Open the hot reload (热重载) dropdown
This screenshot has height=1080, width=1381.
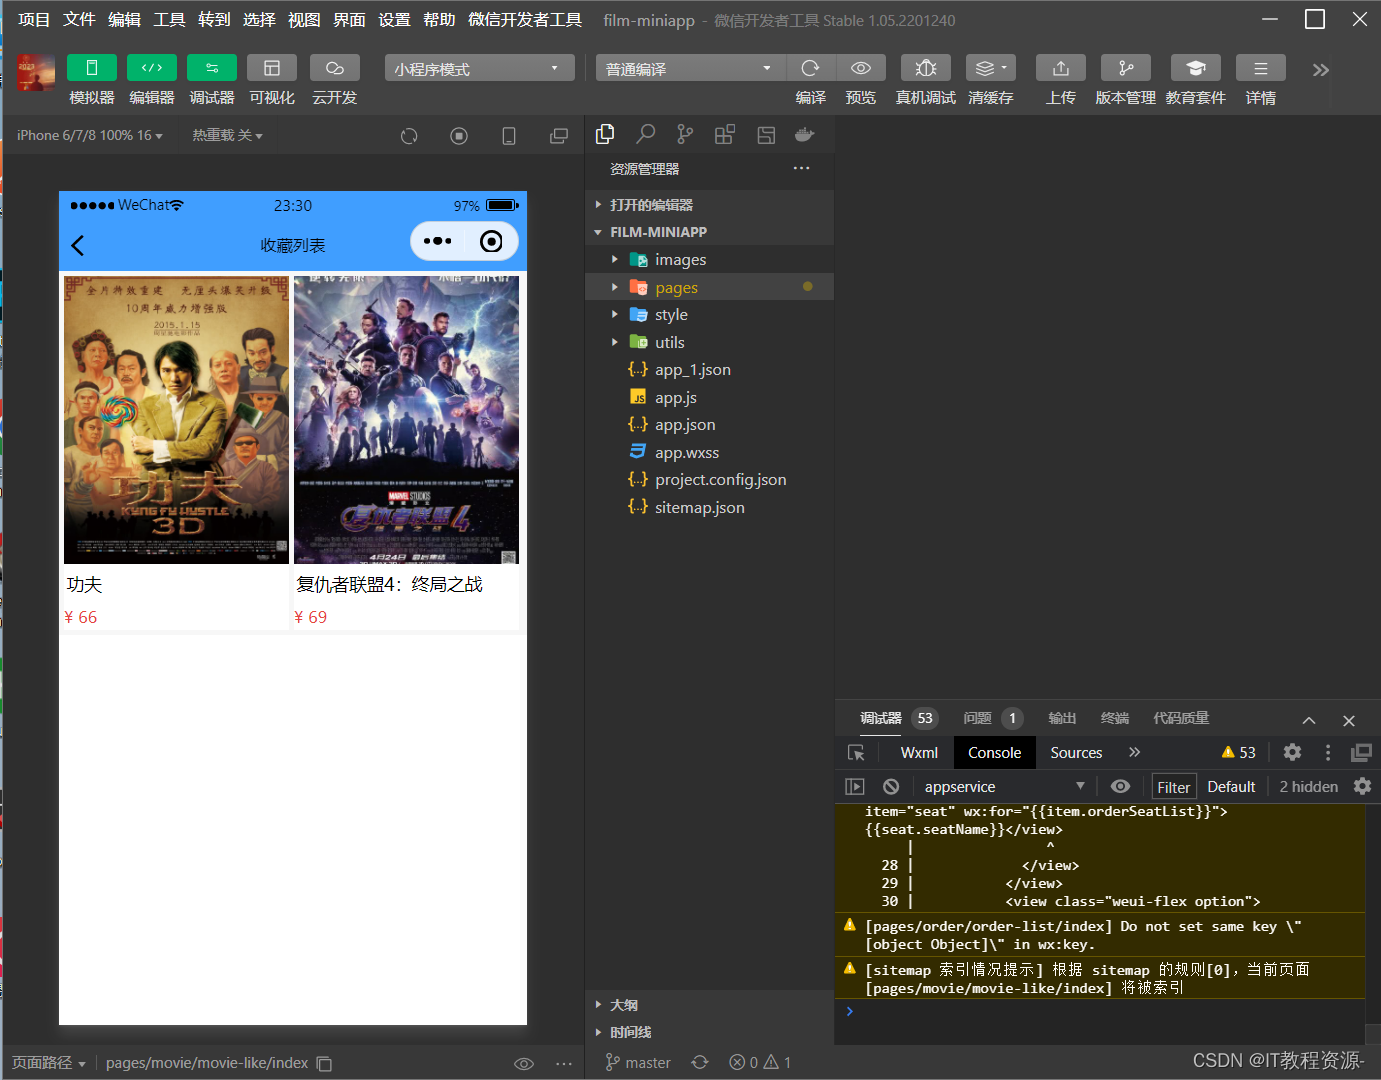click(228, 135)
